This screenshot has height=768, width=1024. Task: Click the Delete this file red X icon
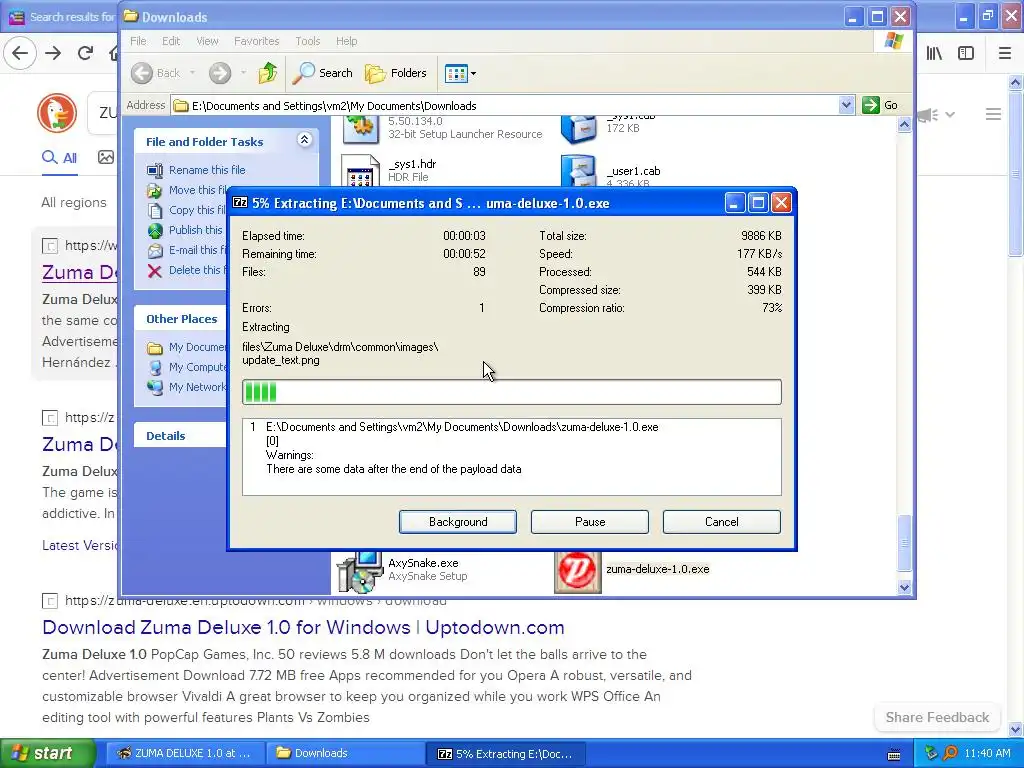pos(155,270)
